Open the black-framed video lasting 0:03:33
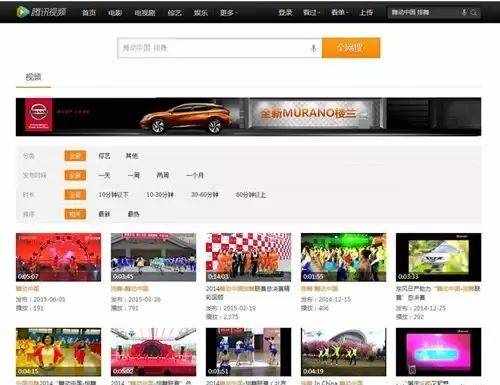The width and height of the screenshot is (500, 385). 438,257
